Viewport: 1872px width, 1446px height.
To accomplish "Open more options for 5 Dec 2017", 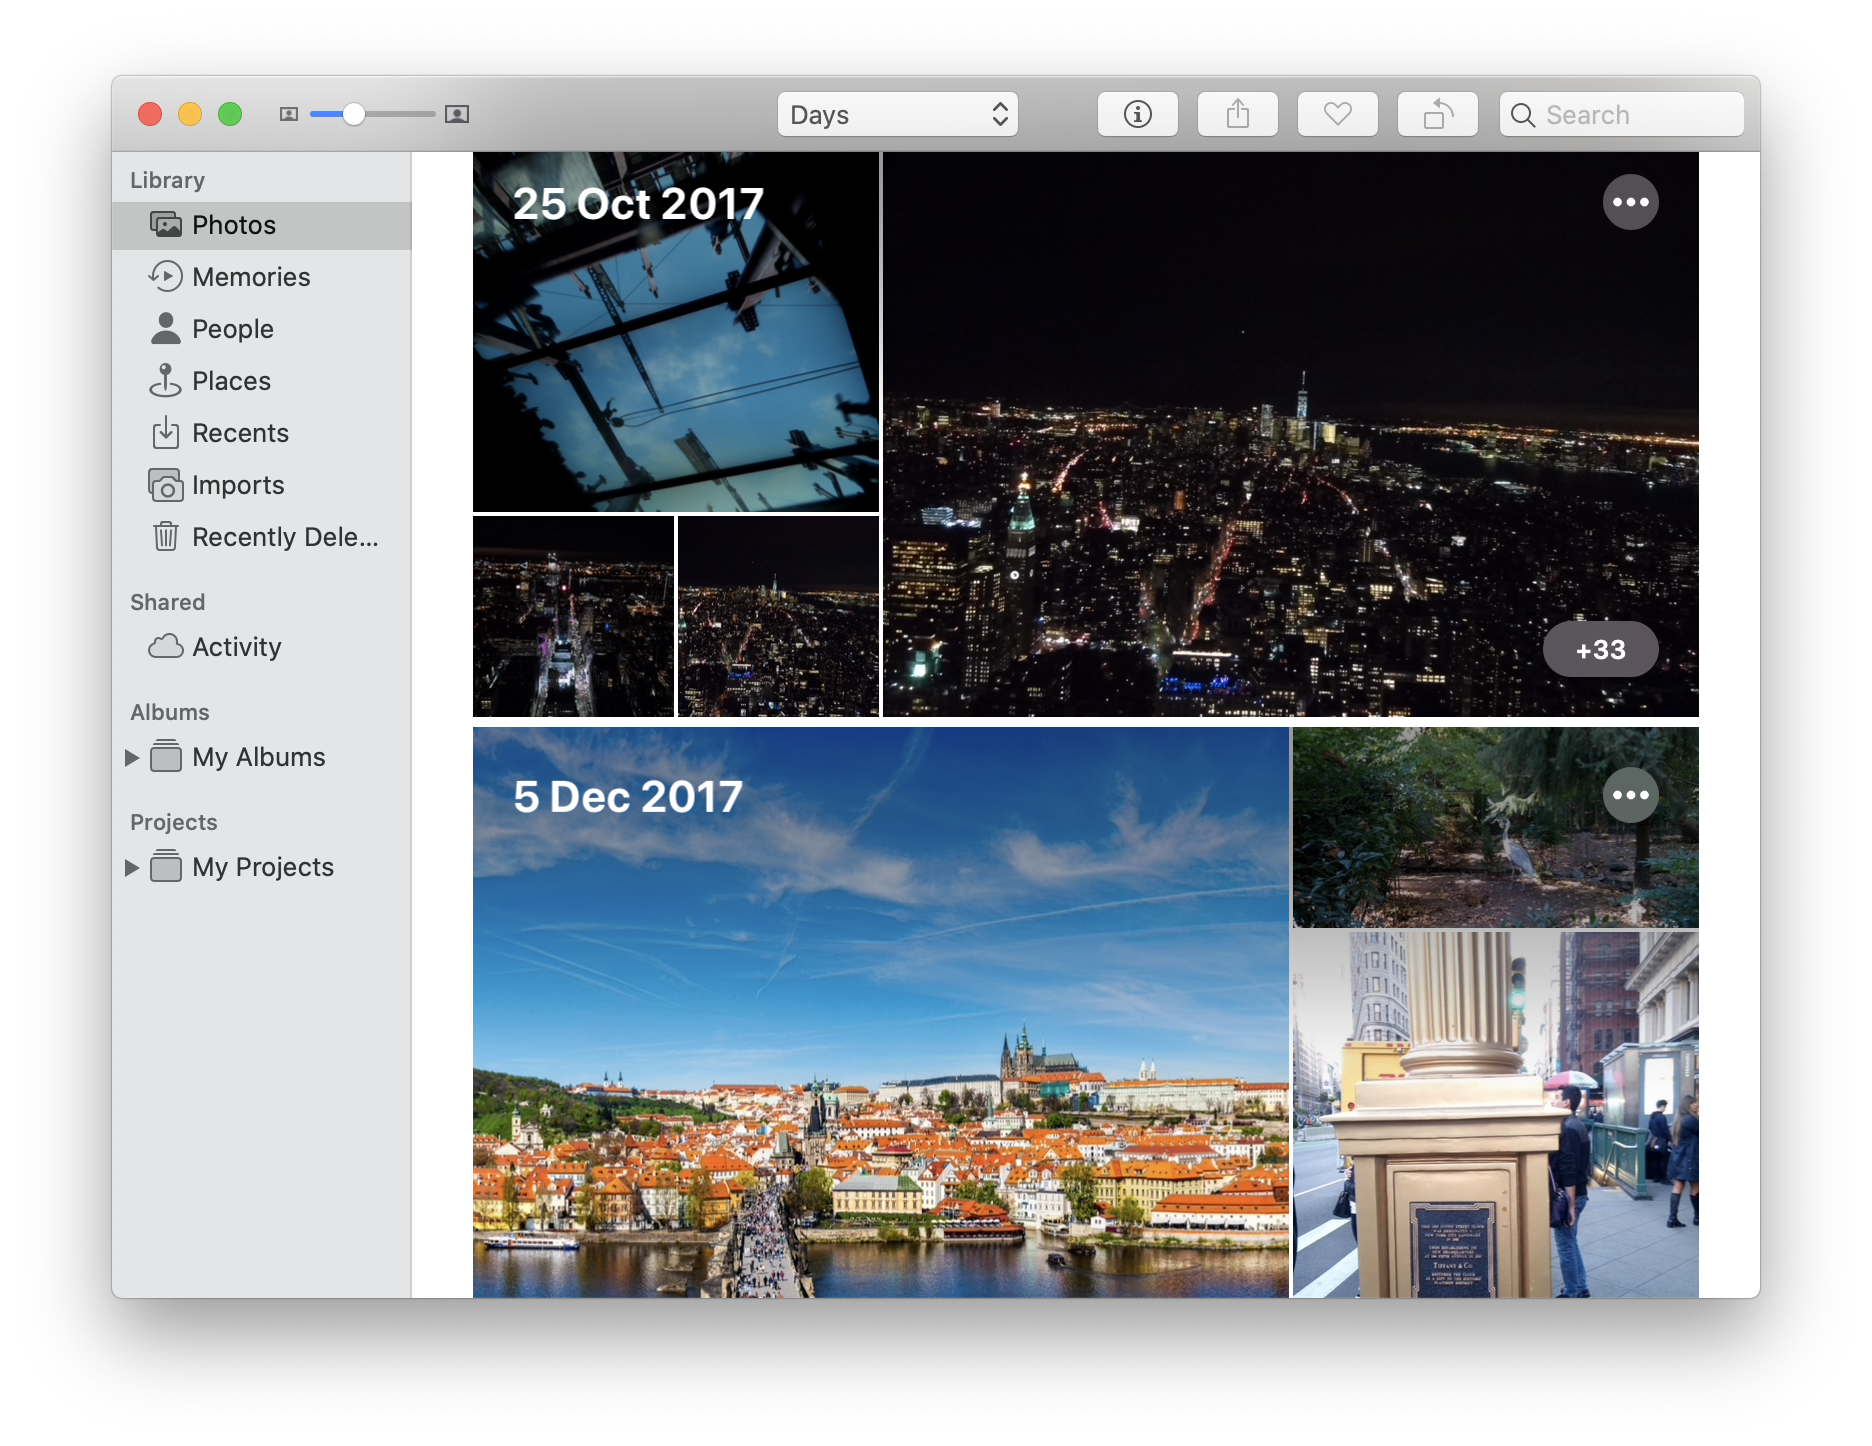I will (x=1631, y=794).
